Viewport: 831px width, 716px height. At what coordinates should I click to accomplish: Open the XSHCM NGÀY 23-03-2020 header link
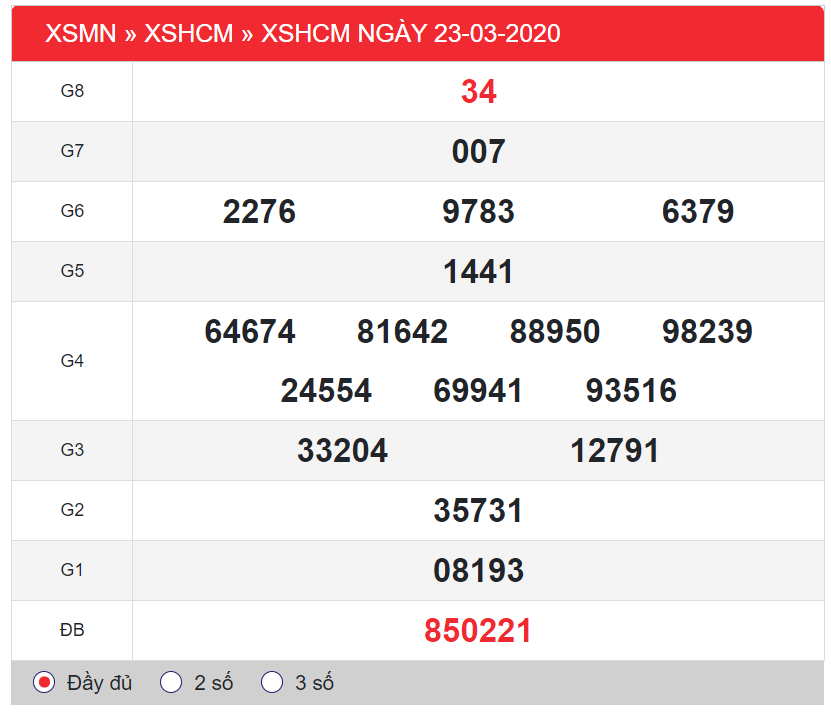click(x=410, y=33)
